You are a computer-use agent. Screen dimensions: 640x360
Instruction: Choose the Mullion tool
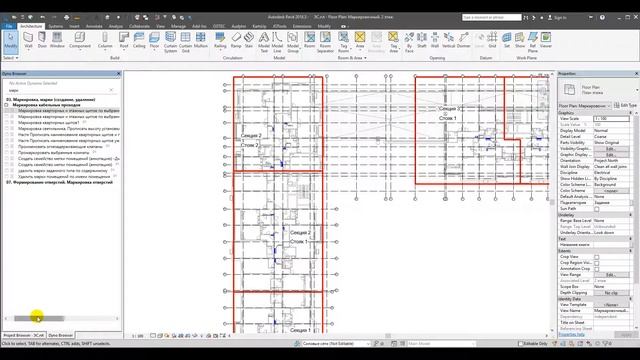point(200,41)
